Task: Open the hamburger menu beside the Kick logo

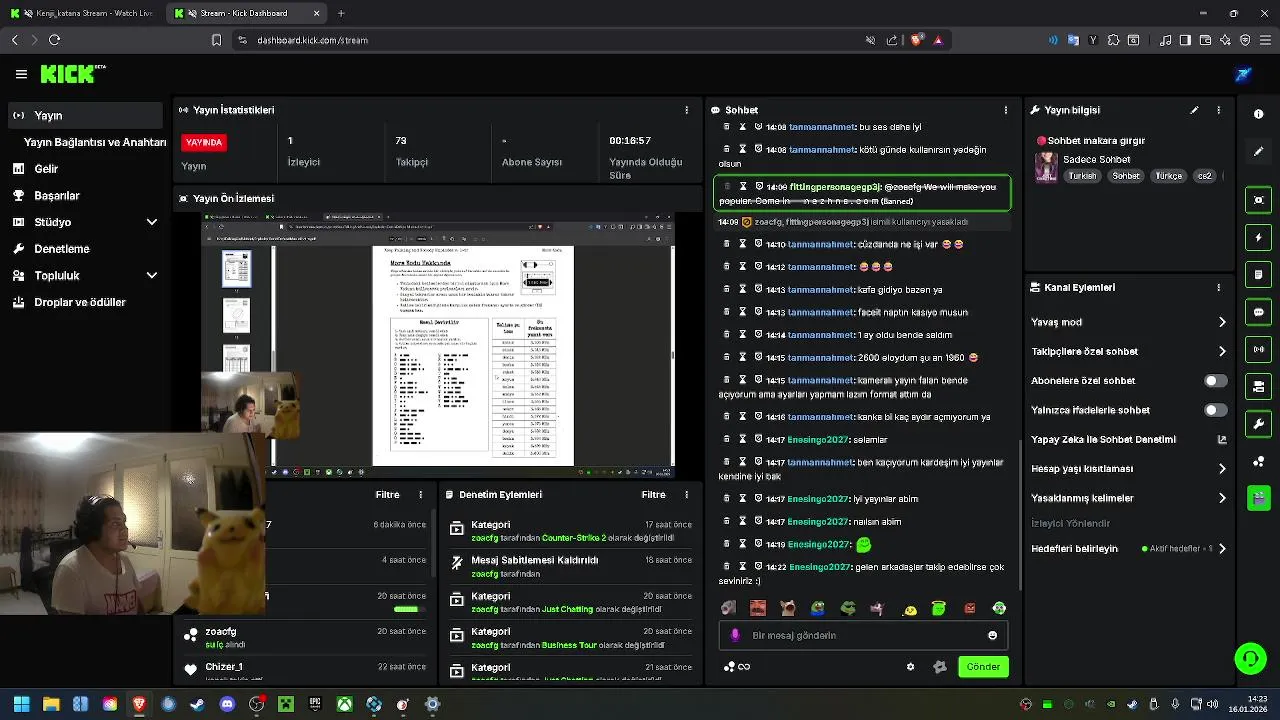Action: [x=21, y=74]
